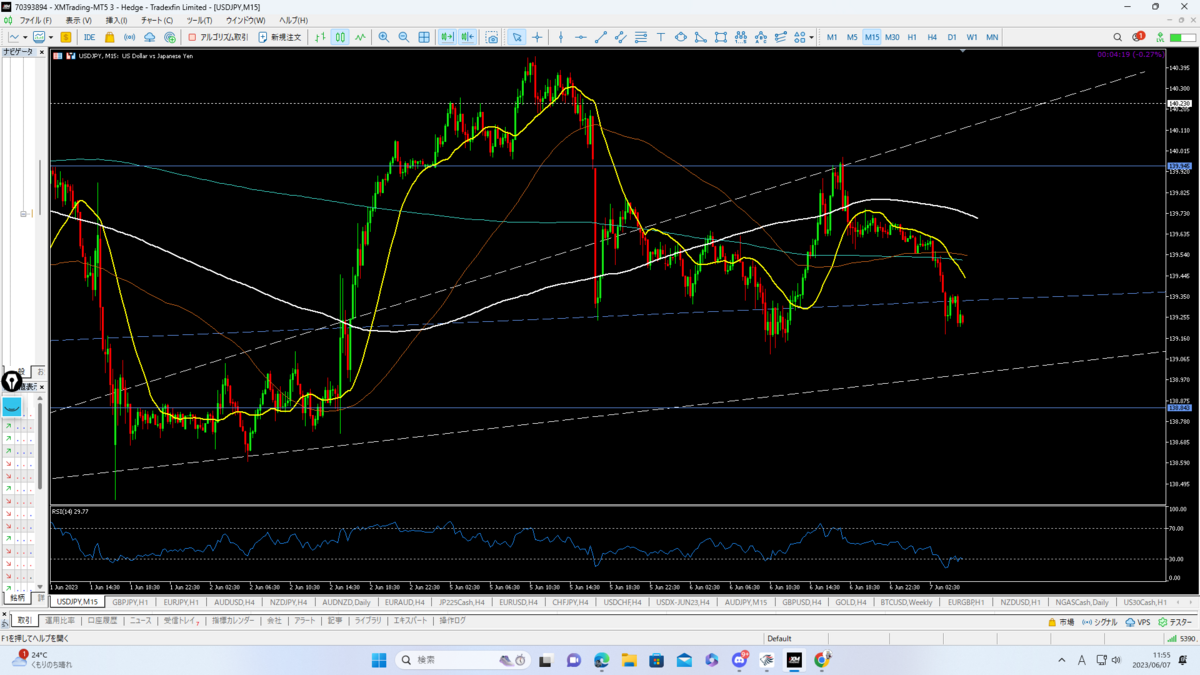Open the Market shopping bag icon
The height and width of the screenshot is (675, 1200).
[x=110, y=37]
